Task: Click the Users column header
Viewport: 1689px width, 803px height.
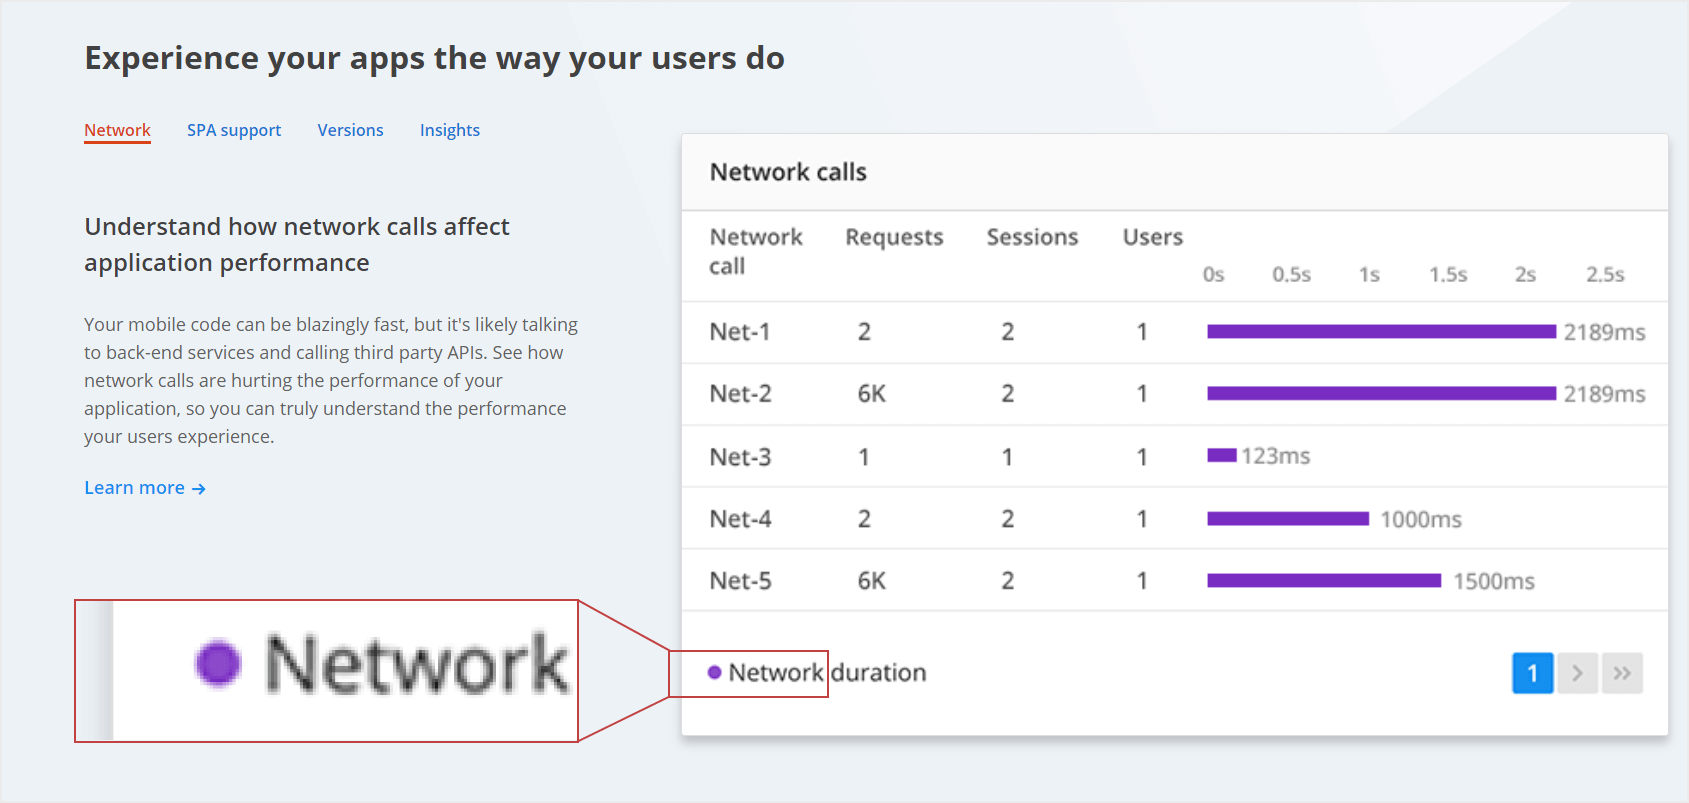Action: (x=1152, y=237)
